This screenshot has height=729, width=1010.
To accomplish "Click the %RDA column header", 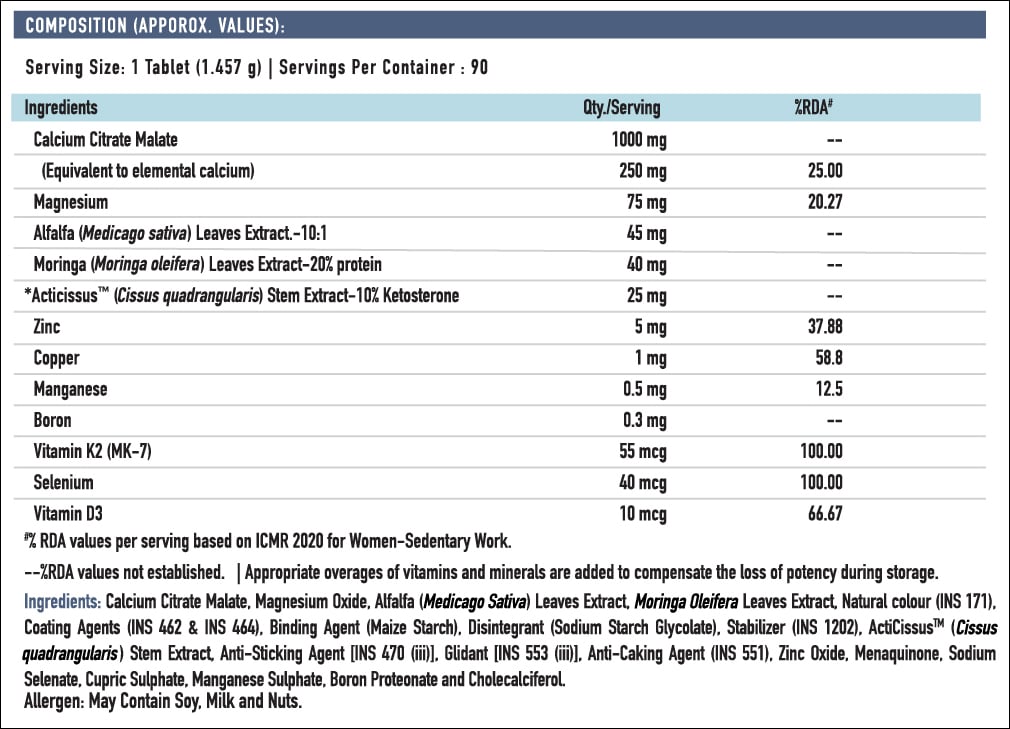I will (x=813, y=108).
